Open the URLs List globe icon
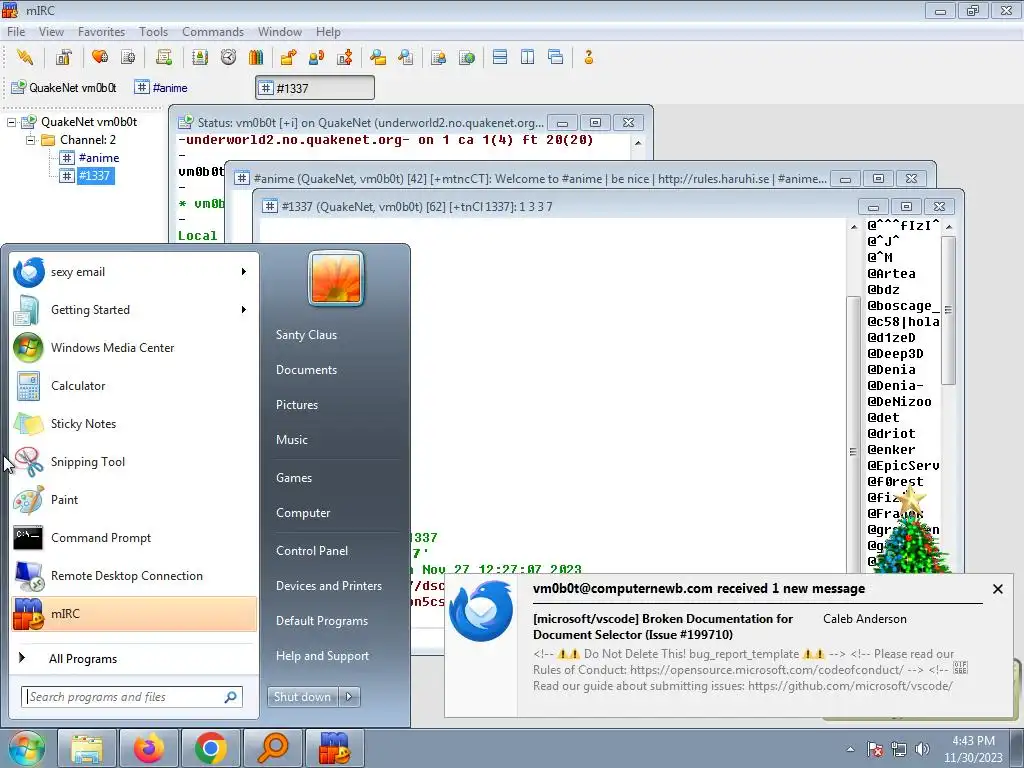The width and height of the screenshot is (1024, 768). coord(467,57)
